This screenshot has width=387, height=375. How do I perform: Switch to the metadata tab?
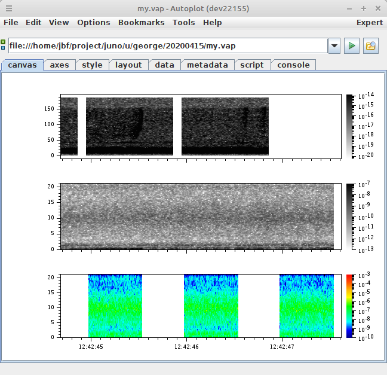click(x=207, y=65)
